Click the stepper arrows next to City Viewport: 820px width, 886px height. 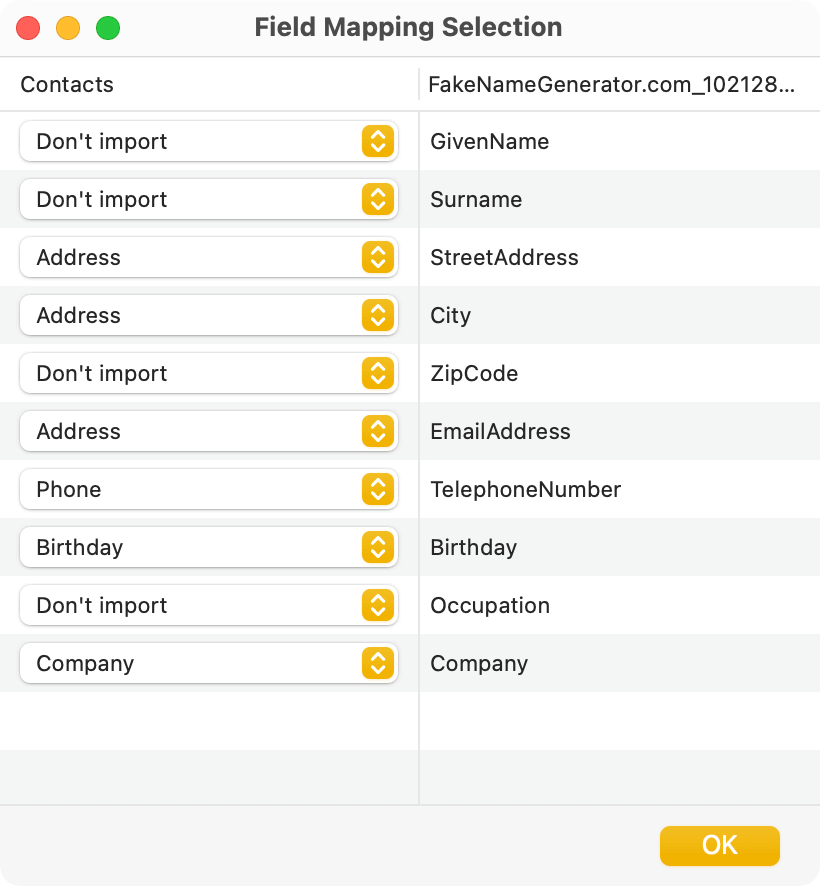[x=377, y=316]
